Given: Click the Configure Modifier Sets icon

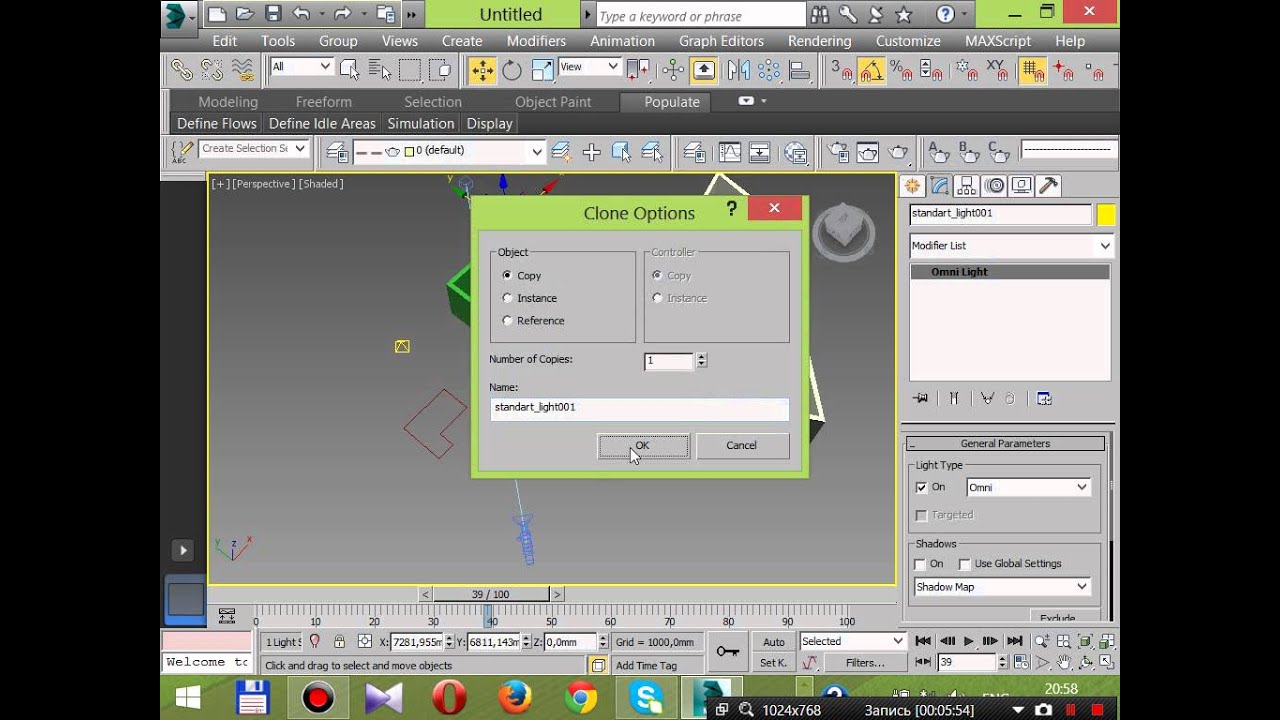Looking at the screenshot, I should [1044, 398].
